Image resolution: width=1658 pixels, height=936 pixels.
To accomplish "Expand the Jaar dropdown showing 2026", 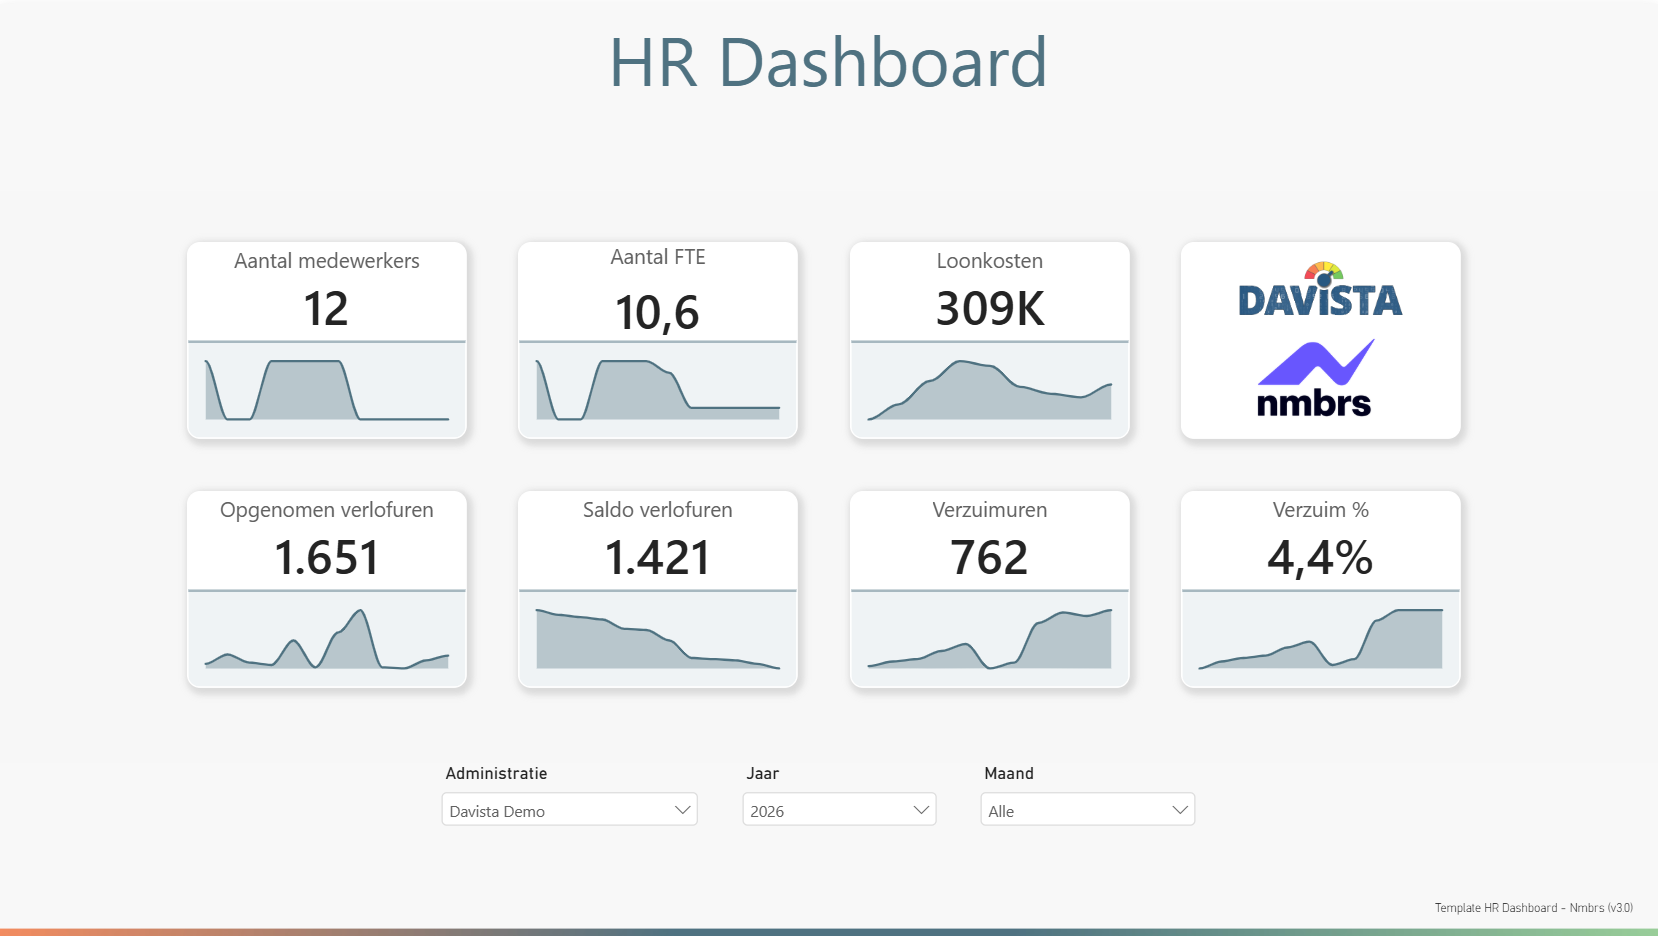I will (x=839, y=810).
